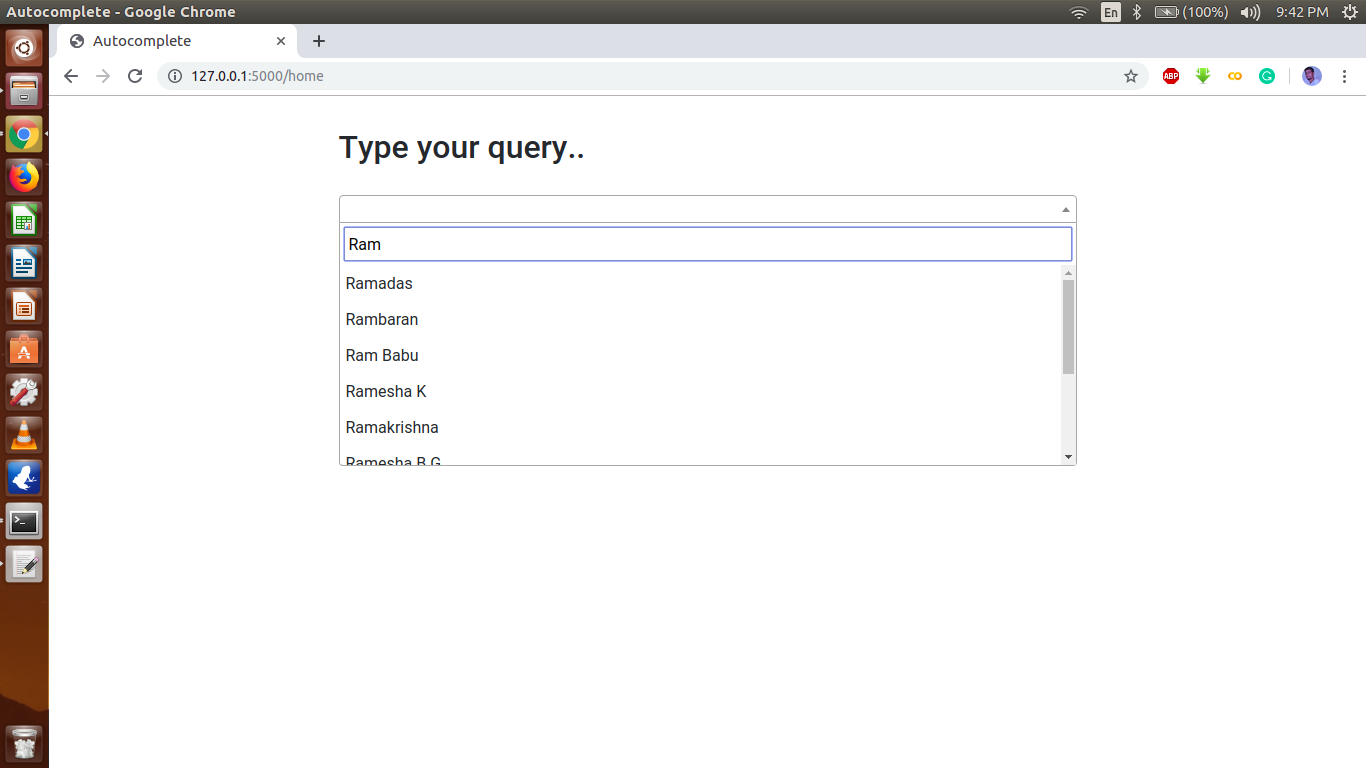This screenshot has width=1366, height=768.
Task: Launch Files manager from the dock
Action: (x=24, y=91)
